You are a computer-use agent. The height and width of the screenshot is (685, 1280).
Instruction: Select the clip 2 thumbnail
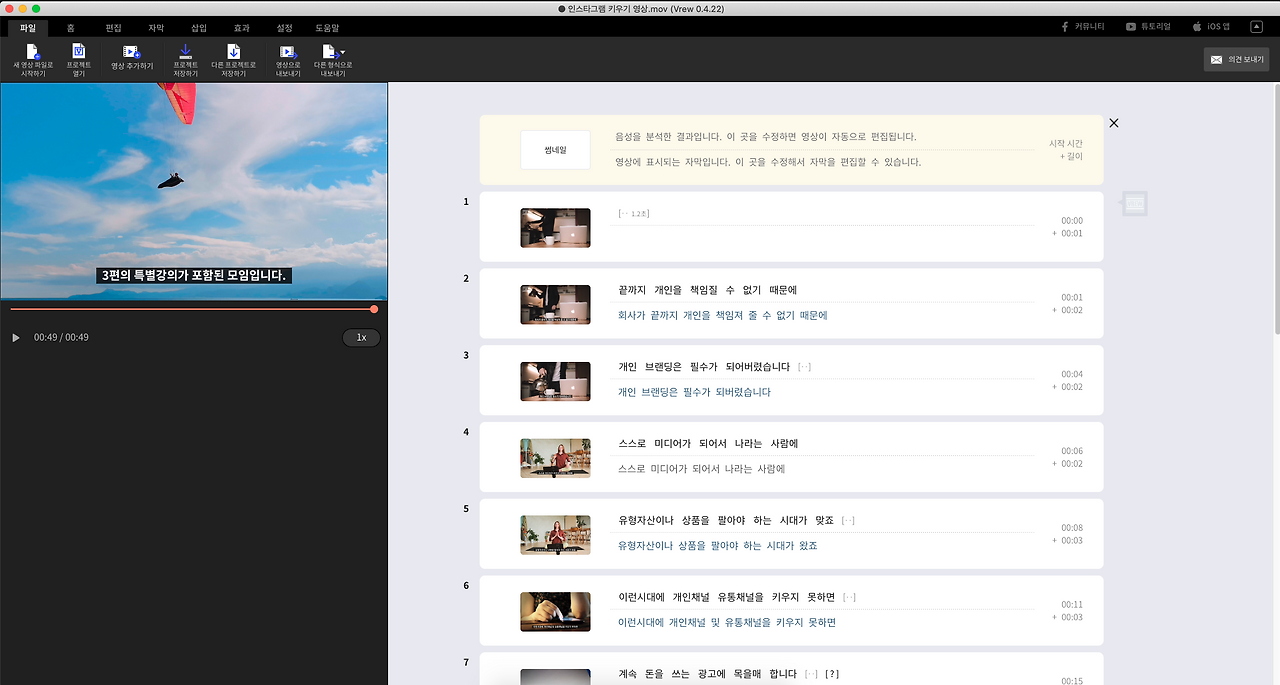[555, 304]
